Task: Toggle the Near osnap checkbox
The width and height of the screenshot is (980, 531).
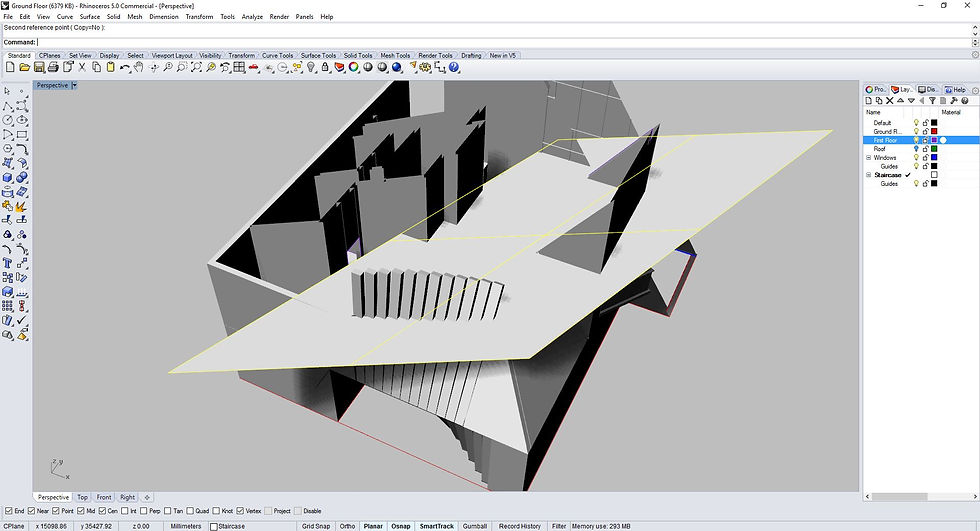Action: (x=32, y=511)
